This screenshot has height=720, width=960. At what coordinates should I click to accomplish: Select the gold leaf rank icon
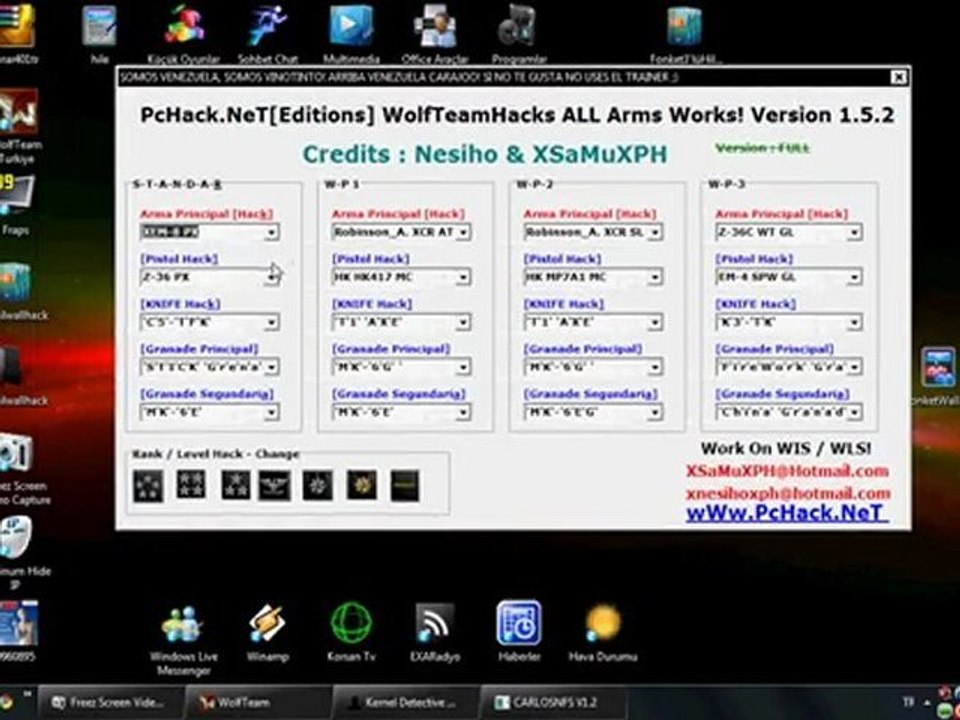361,485
